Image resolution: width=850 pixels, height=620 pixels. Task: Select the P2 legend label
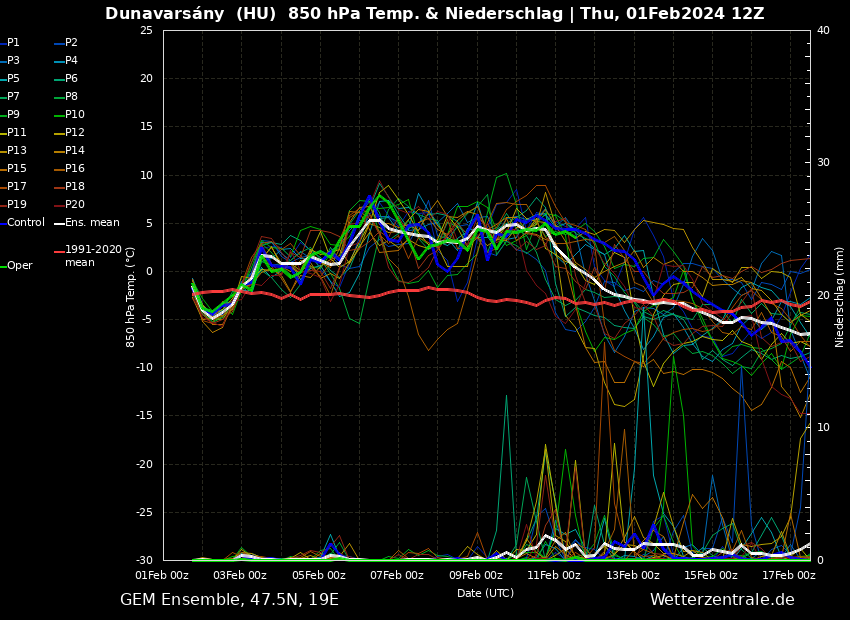tap(71, 43)
